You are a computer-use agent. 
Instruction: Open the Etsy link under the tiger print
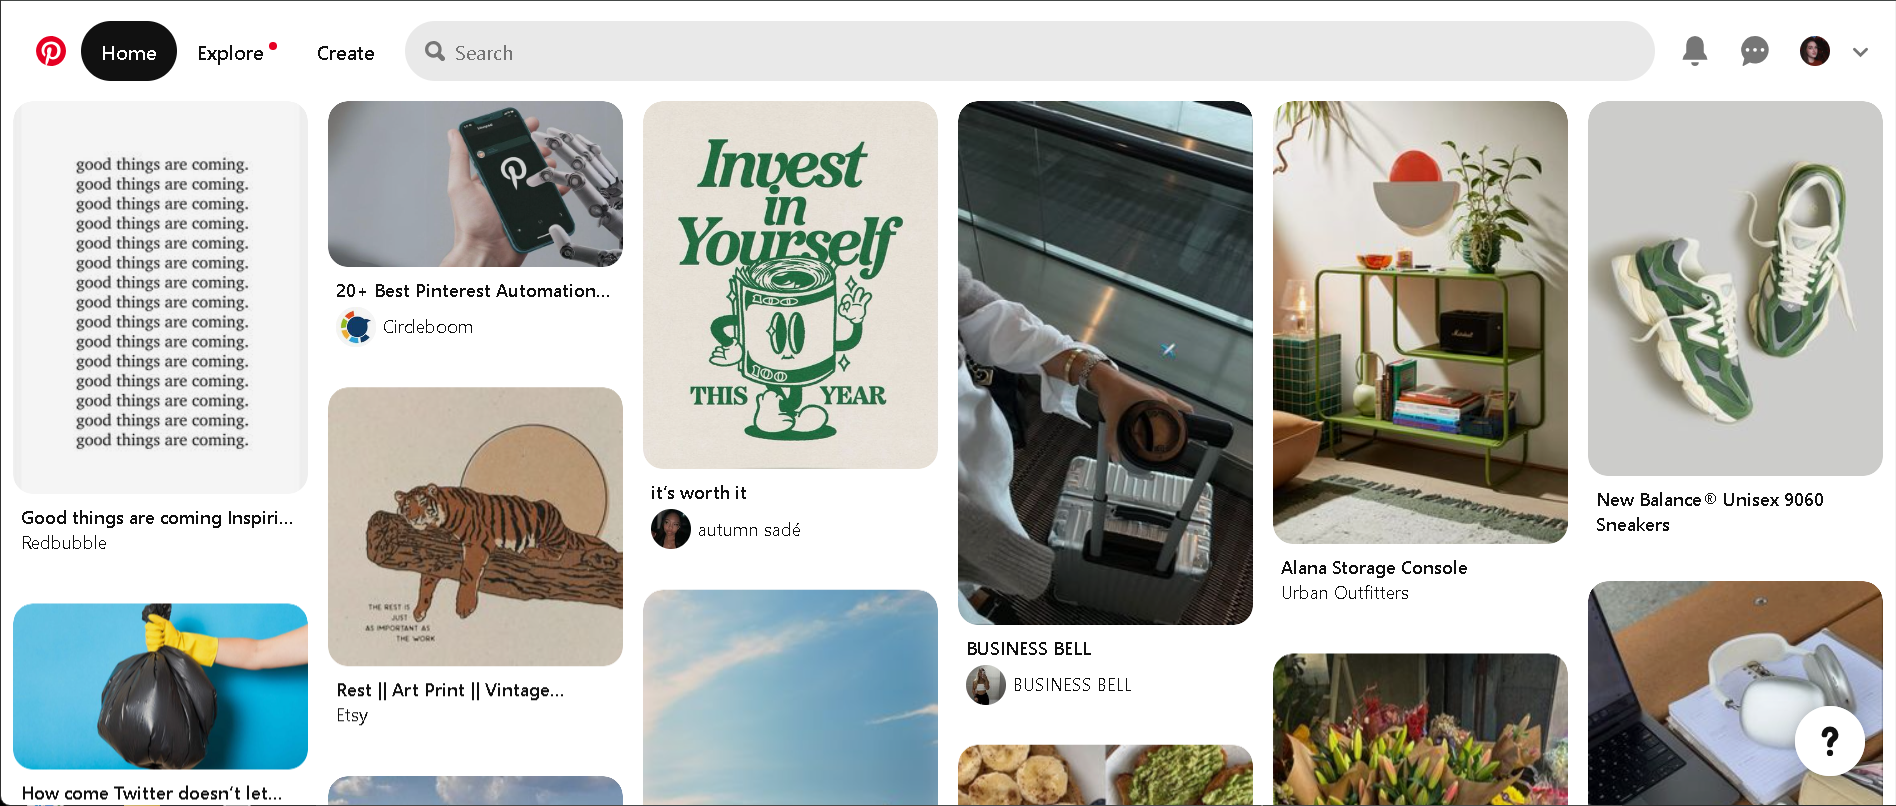(x=352, y=715)
